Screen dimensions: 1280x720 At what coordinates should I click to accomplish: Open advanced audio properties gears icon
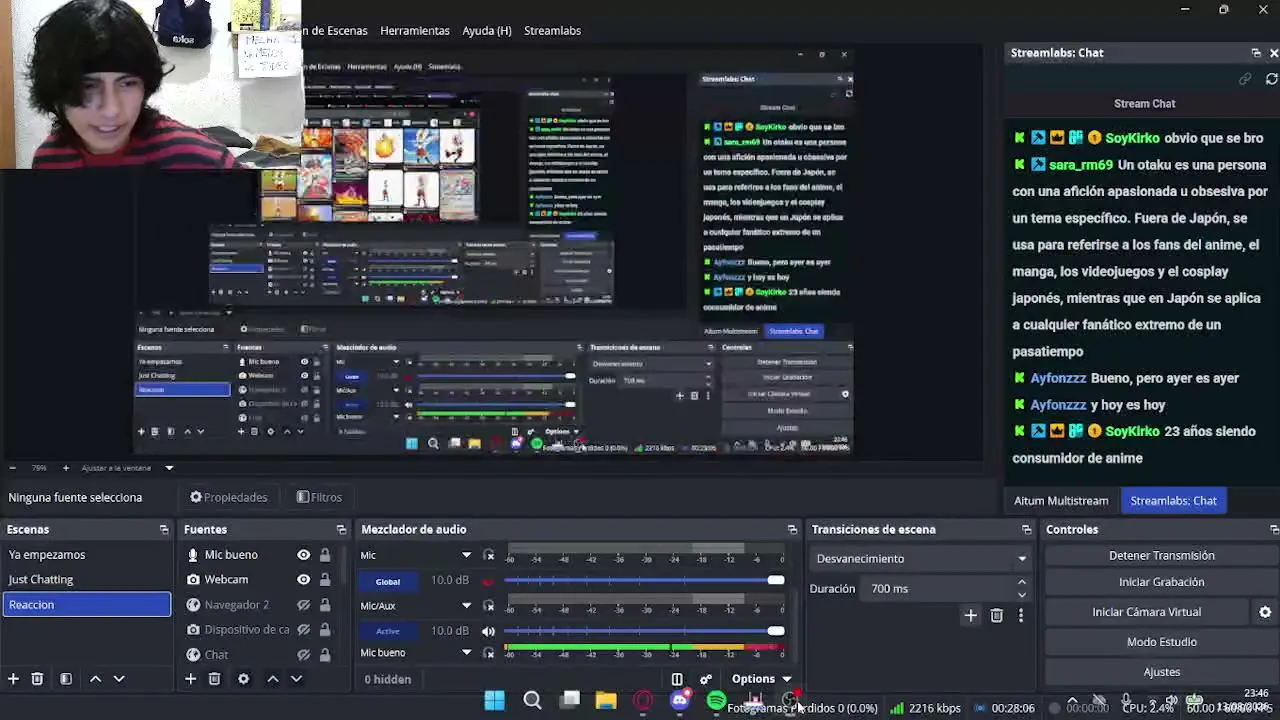click(704, 680)
